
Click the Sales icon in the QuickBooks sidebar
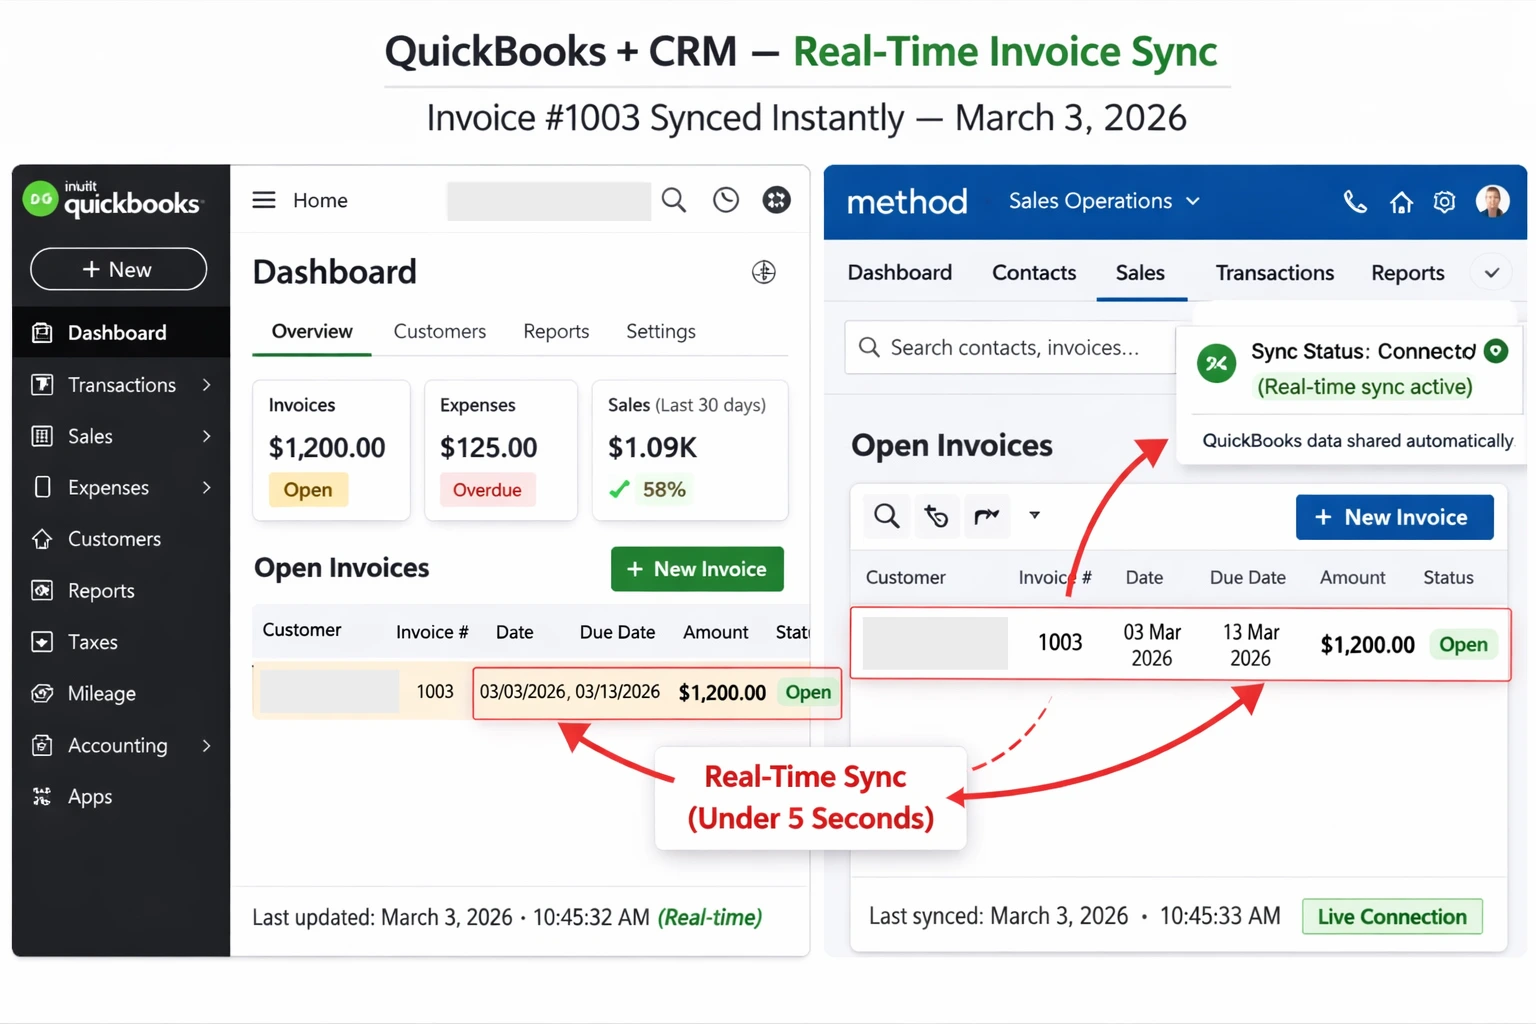(42, 436)
